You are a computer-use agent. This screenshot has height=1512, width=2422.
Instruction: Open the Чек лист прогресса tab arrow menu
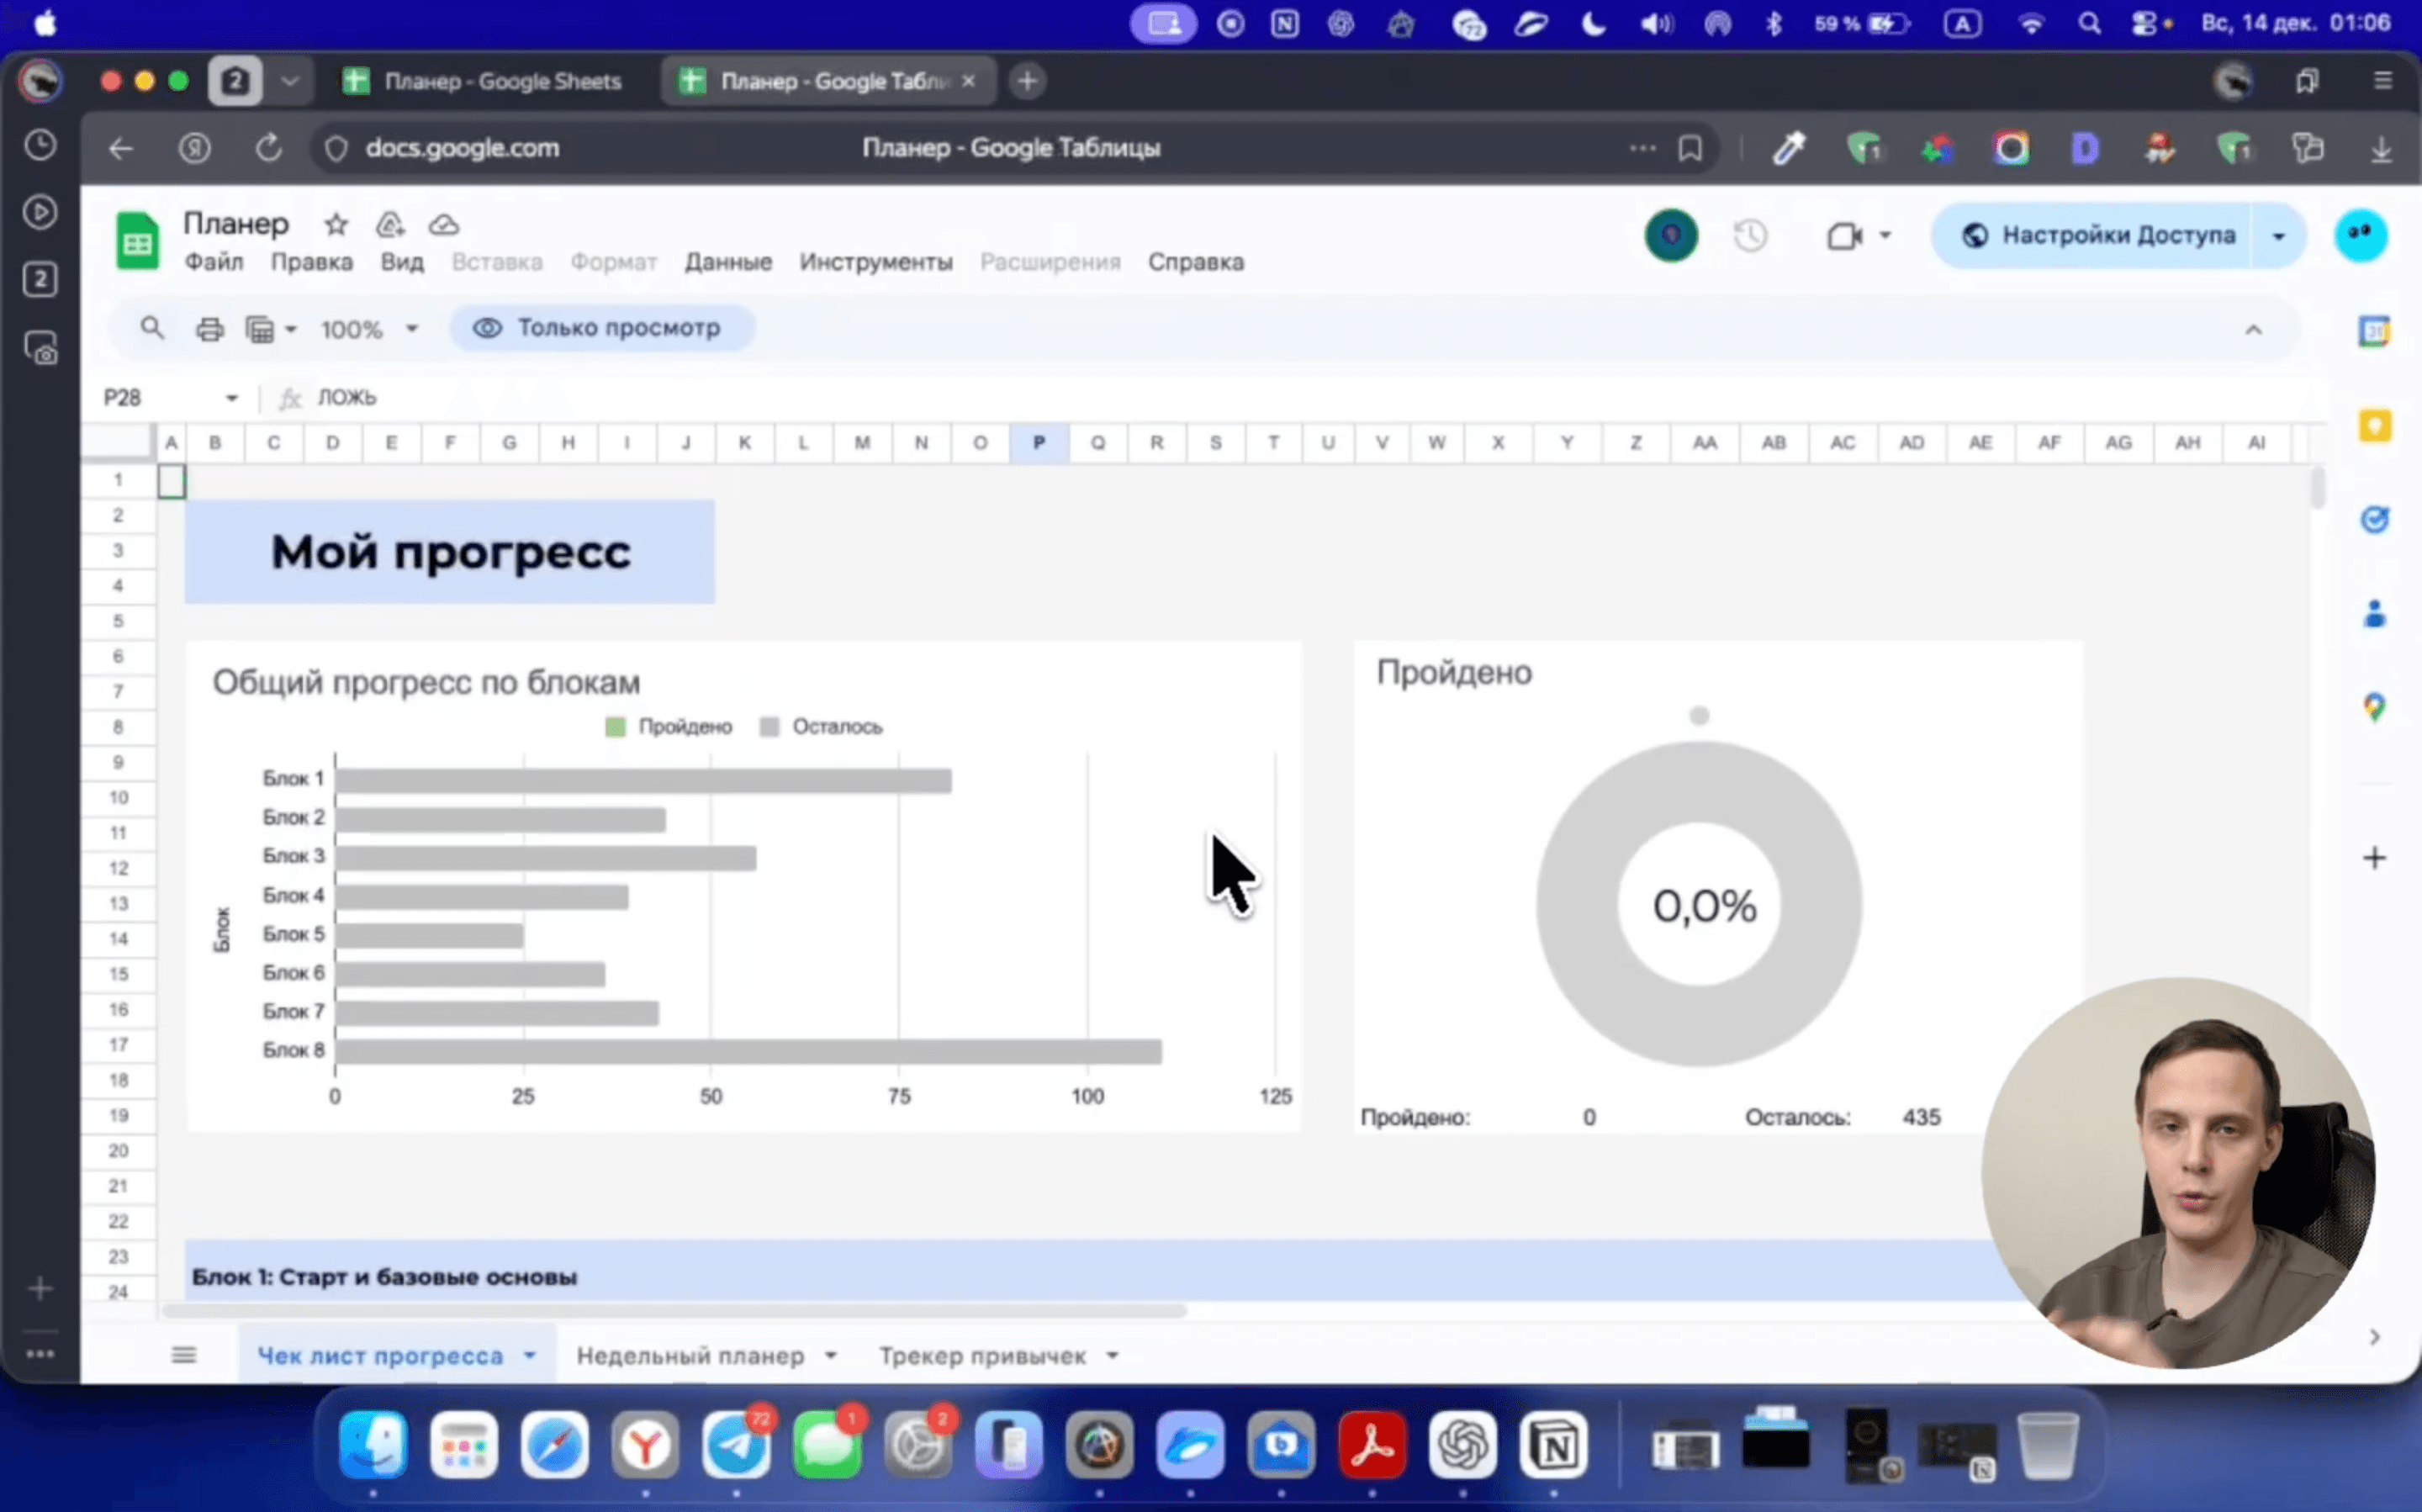coord(530,1356)
